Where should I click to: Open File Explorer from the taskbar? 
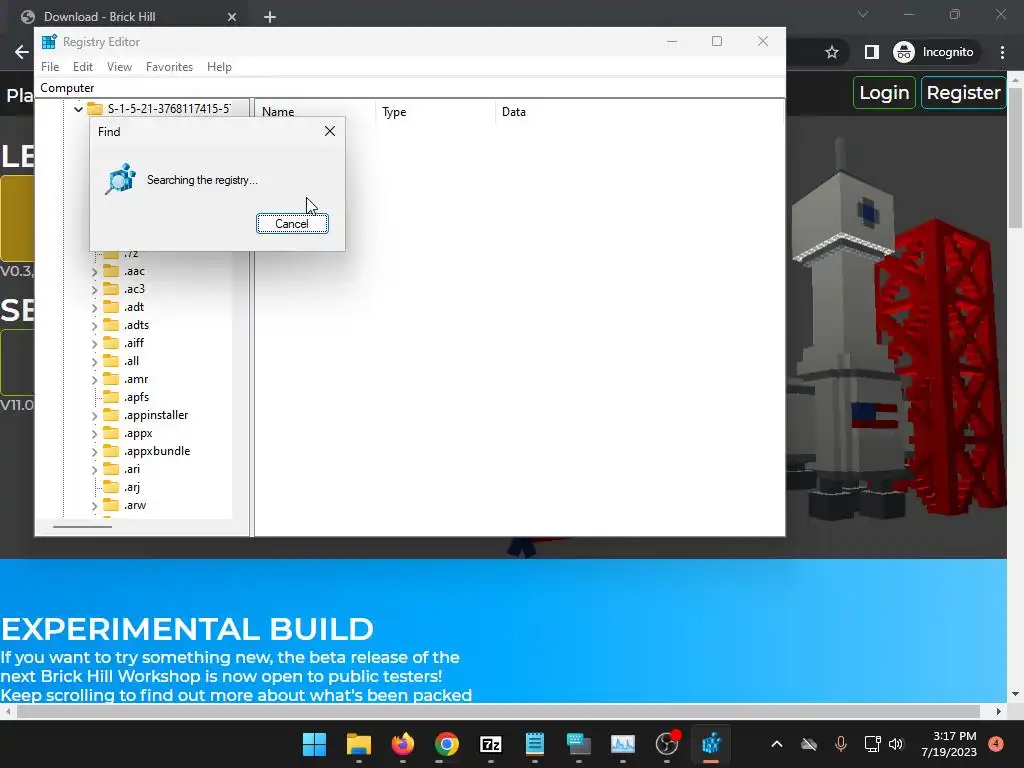(359, 744)
